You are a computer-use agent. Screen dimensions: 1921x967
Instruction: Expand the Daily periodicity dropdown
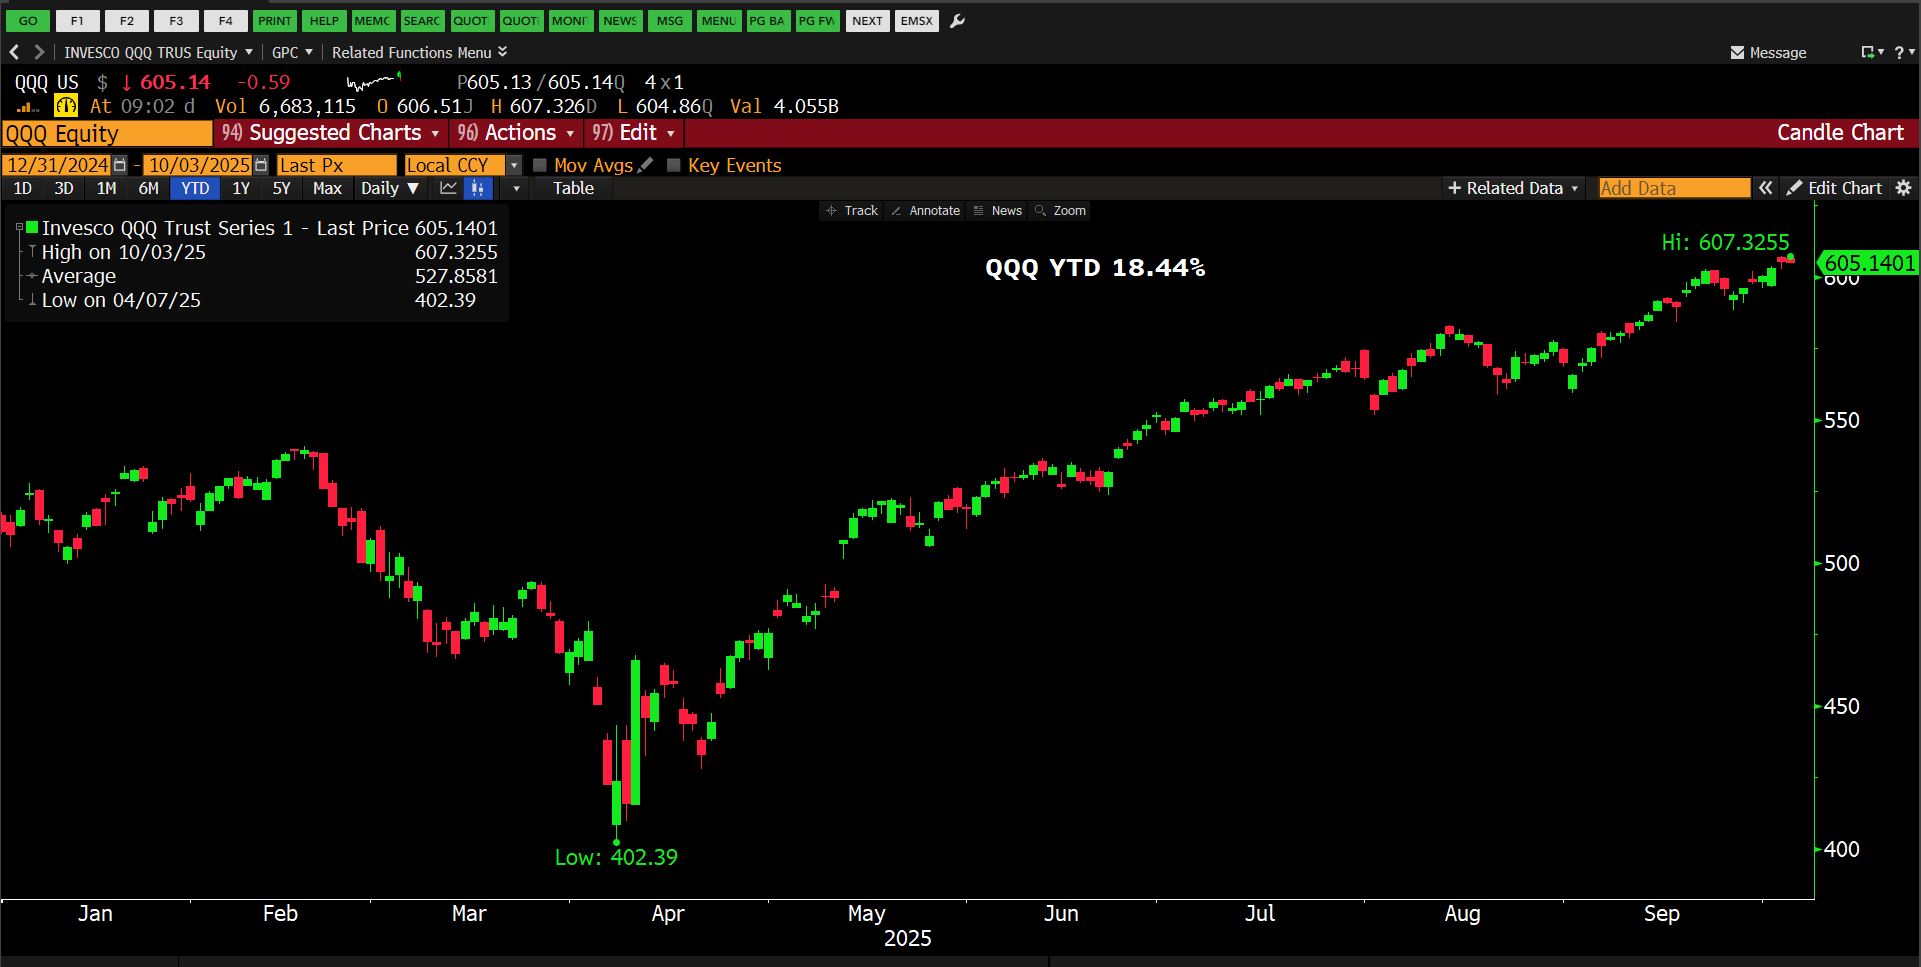390,188
